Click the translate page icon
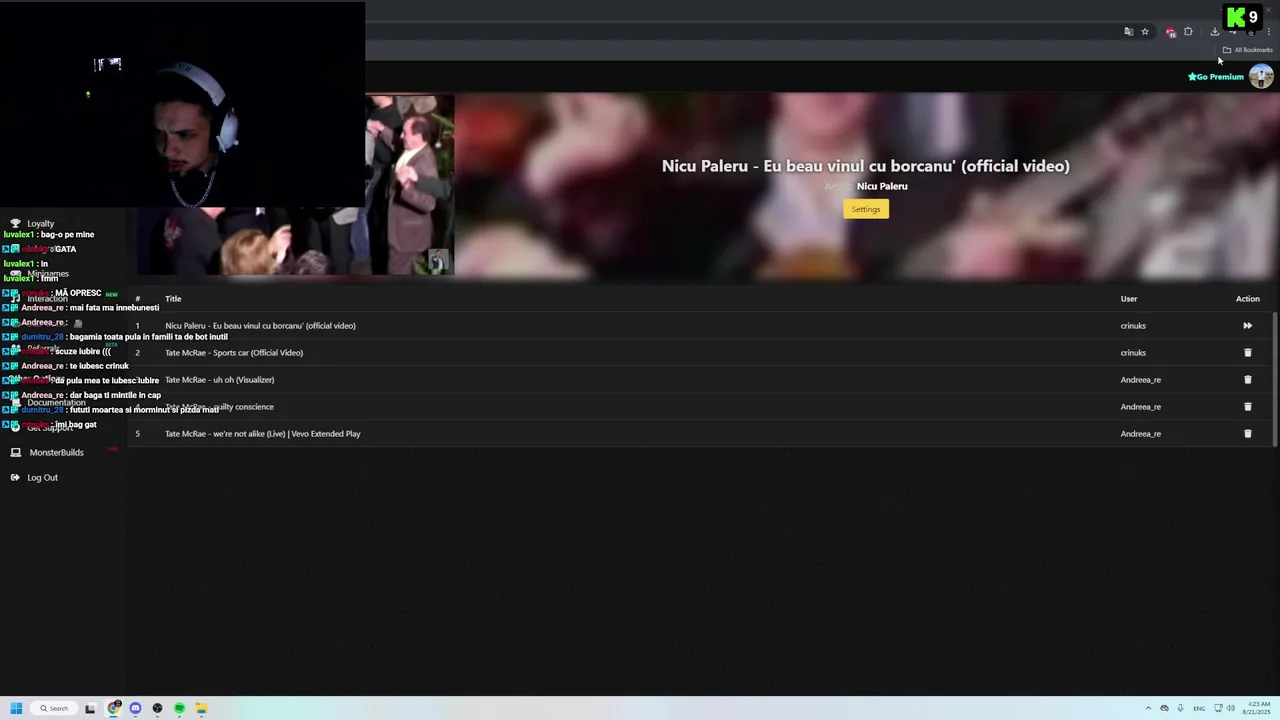The image size is (1280, 720). coord(1129,32)
